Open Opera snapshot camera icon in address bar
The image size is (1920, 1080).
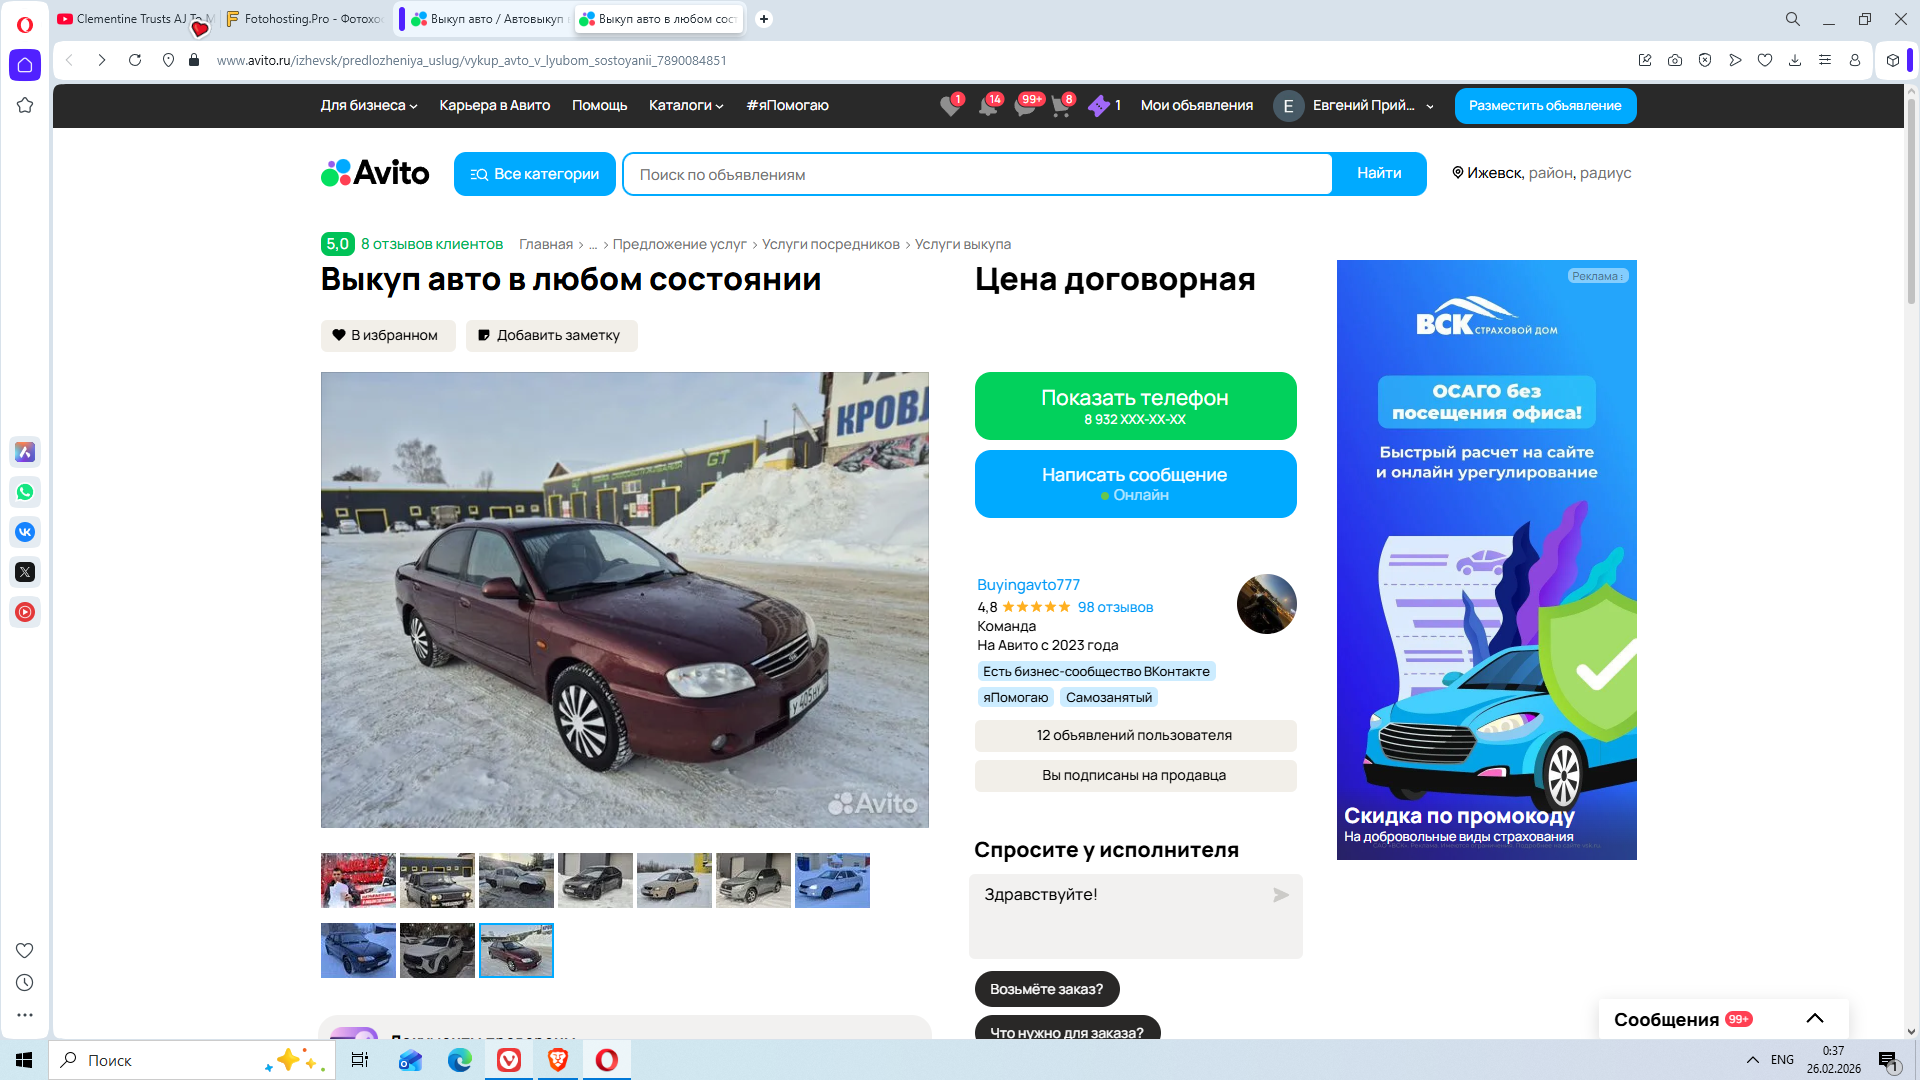click(1675, 60)
